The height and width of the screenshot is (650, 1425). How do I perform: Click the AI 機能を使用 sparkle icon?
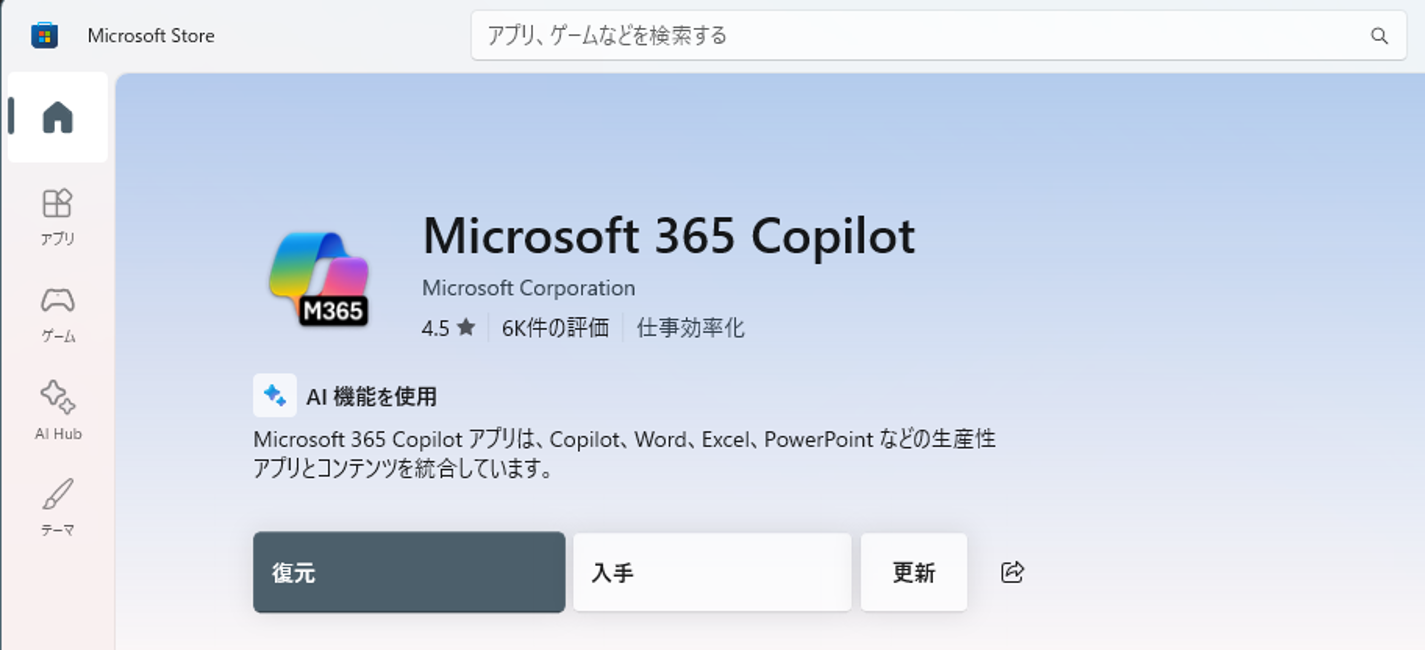click(275, 395)
